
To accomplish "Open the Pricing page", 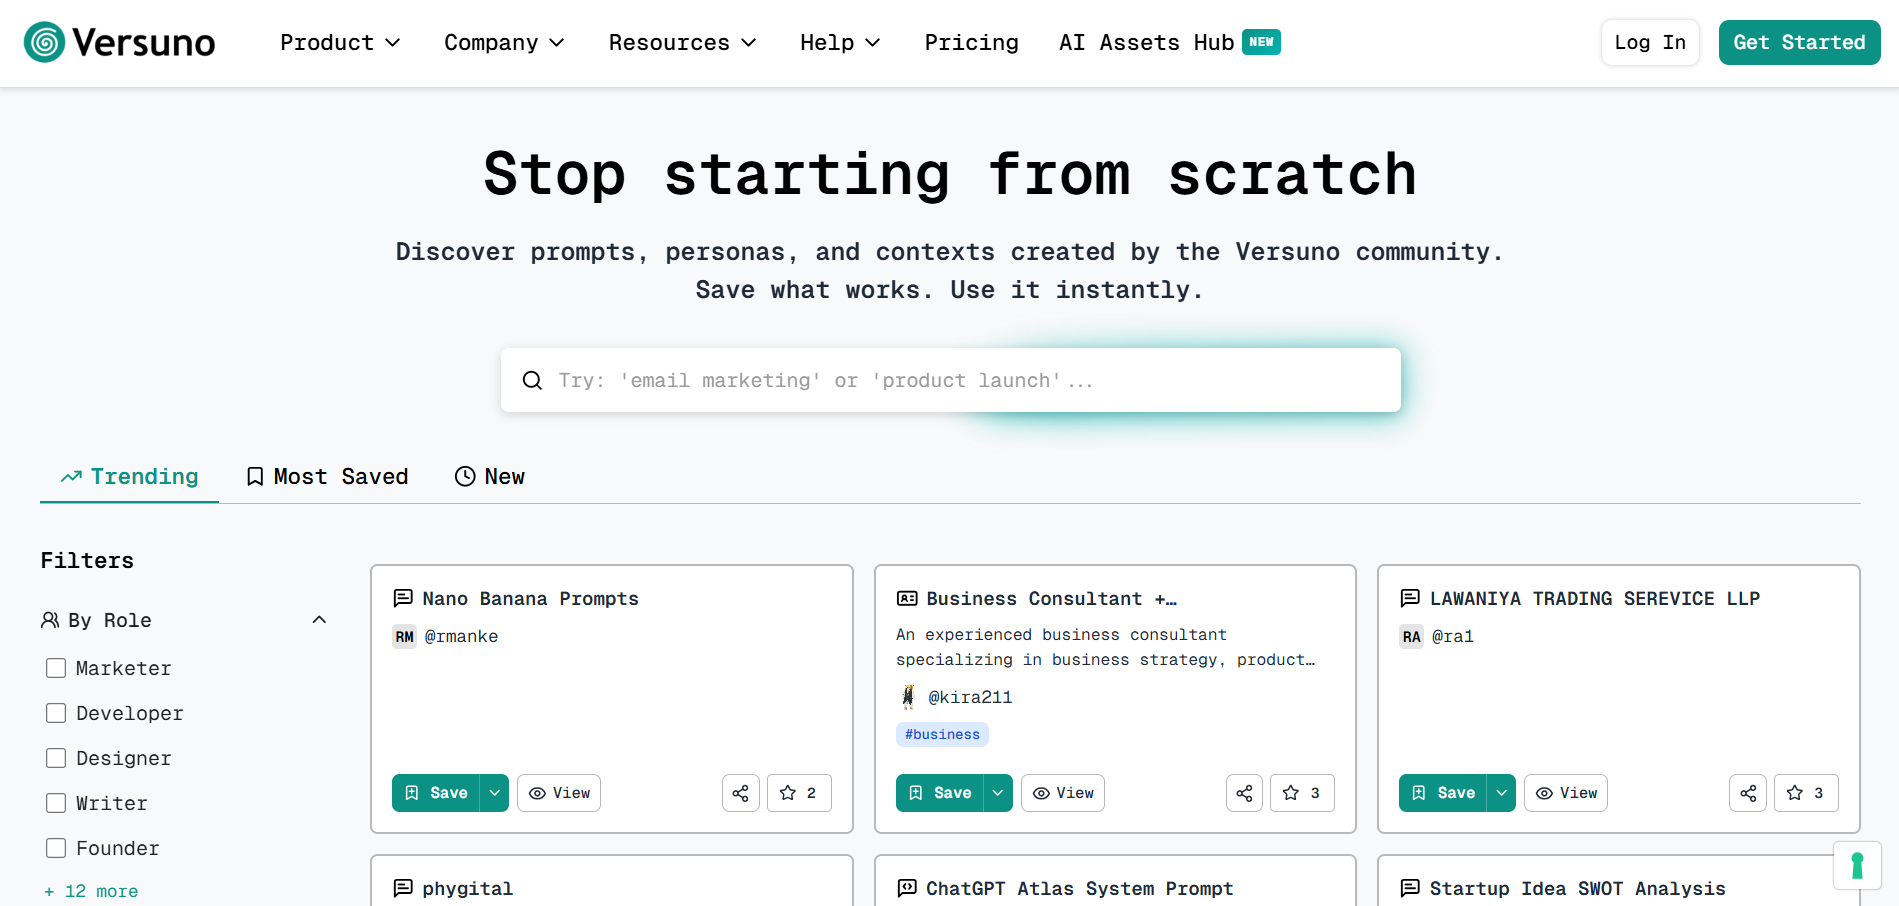I will point(971,42).
